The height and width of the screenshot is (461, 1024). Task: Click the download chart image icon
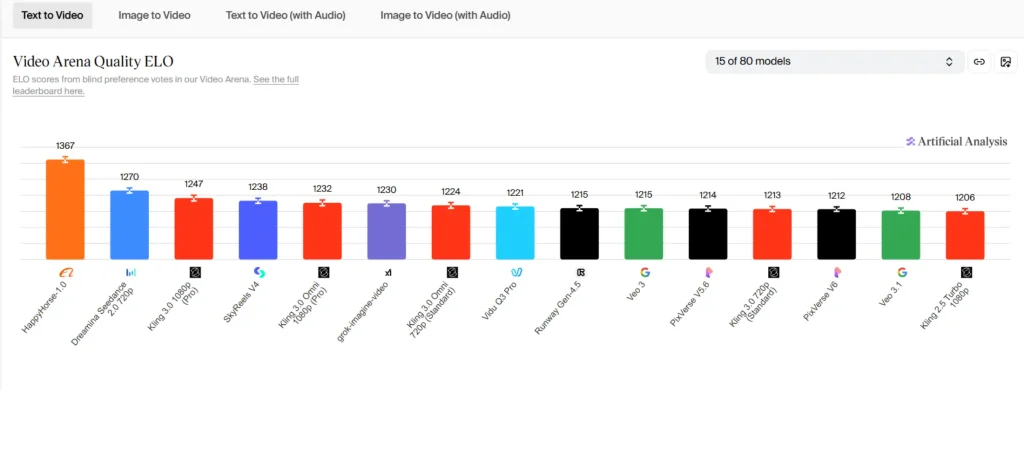[x=1006, y=62]
